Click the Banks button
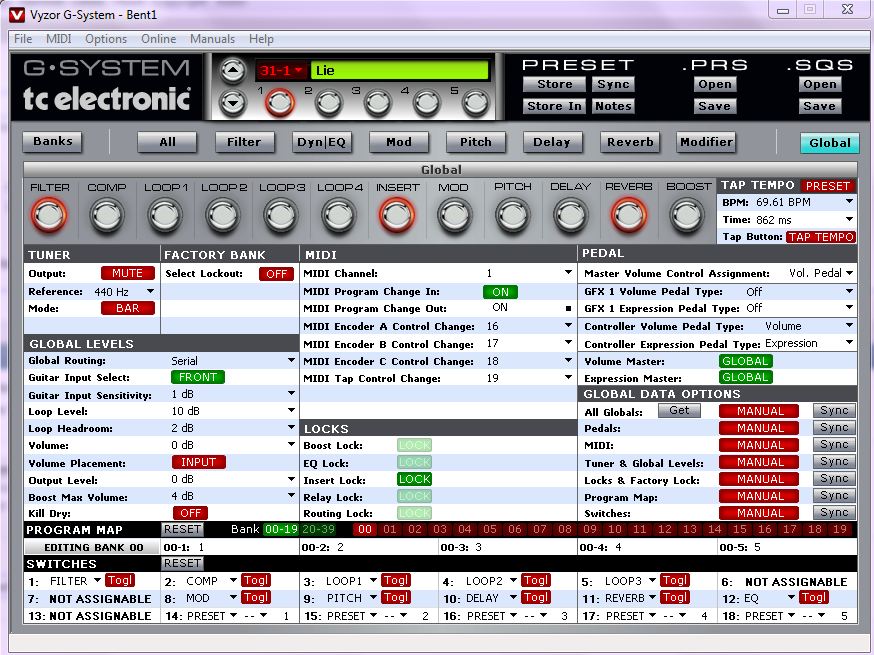 [52, 142]
